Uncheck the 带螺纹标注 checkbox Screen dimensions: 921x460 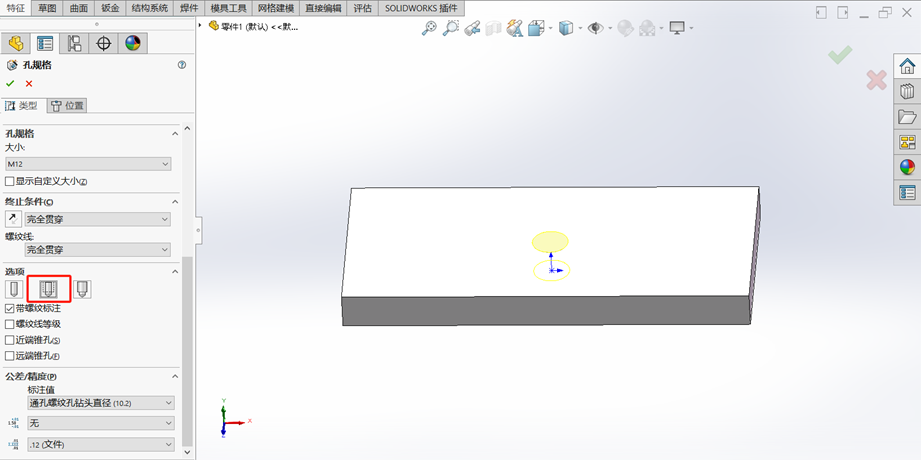[x=10, y=309]
